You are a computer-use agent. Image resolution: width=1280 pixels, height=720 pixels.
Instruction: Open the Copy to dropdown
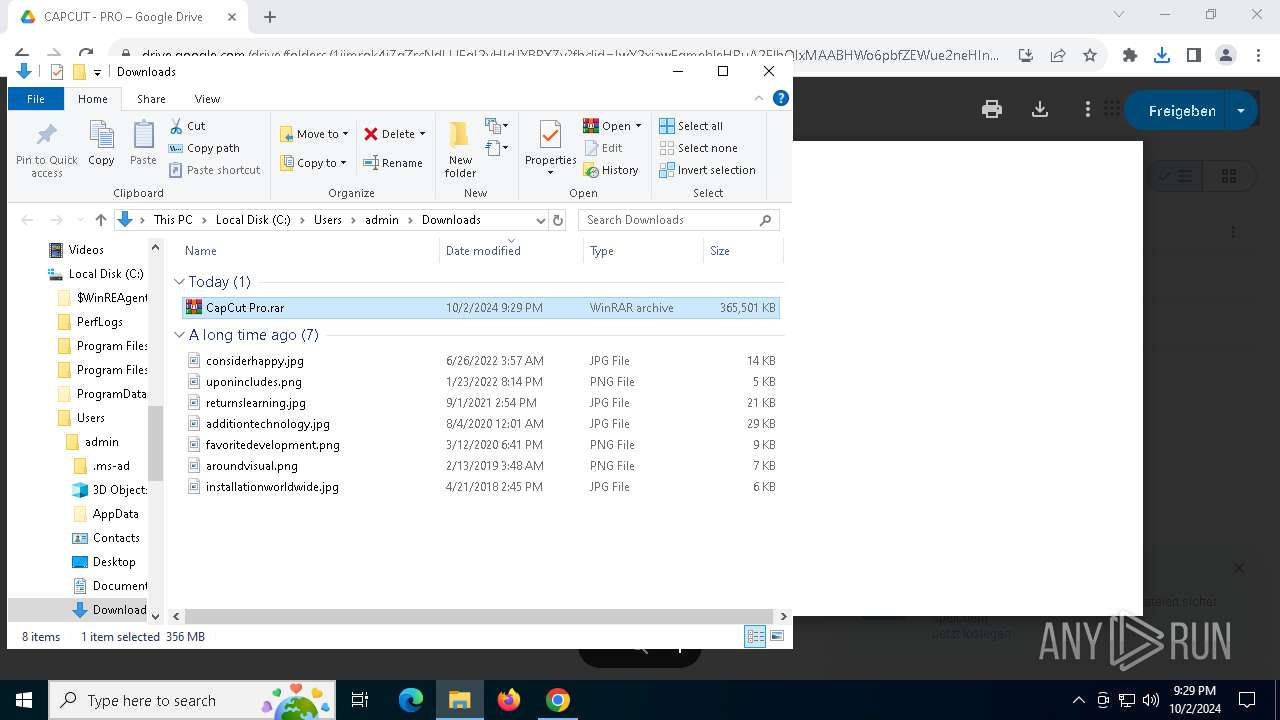tap(313, 163)
